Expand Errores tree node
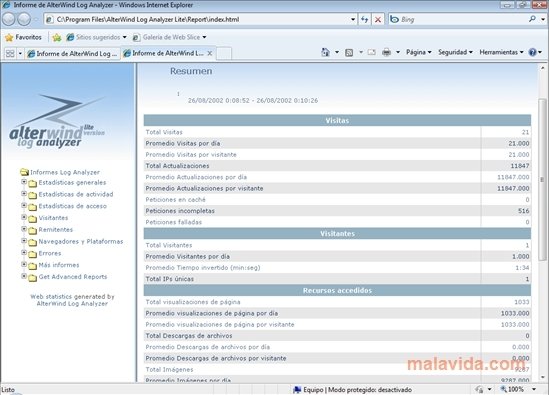 24,252
